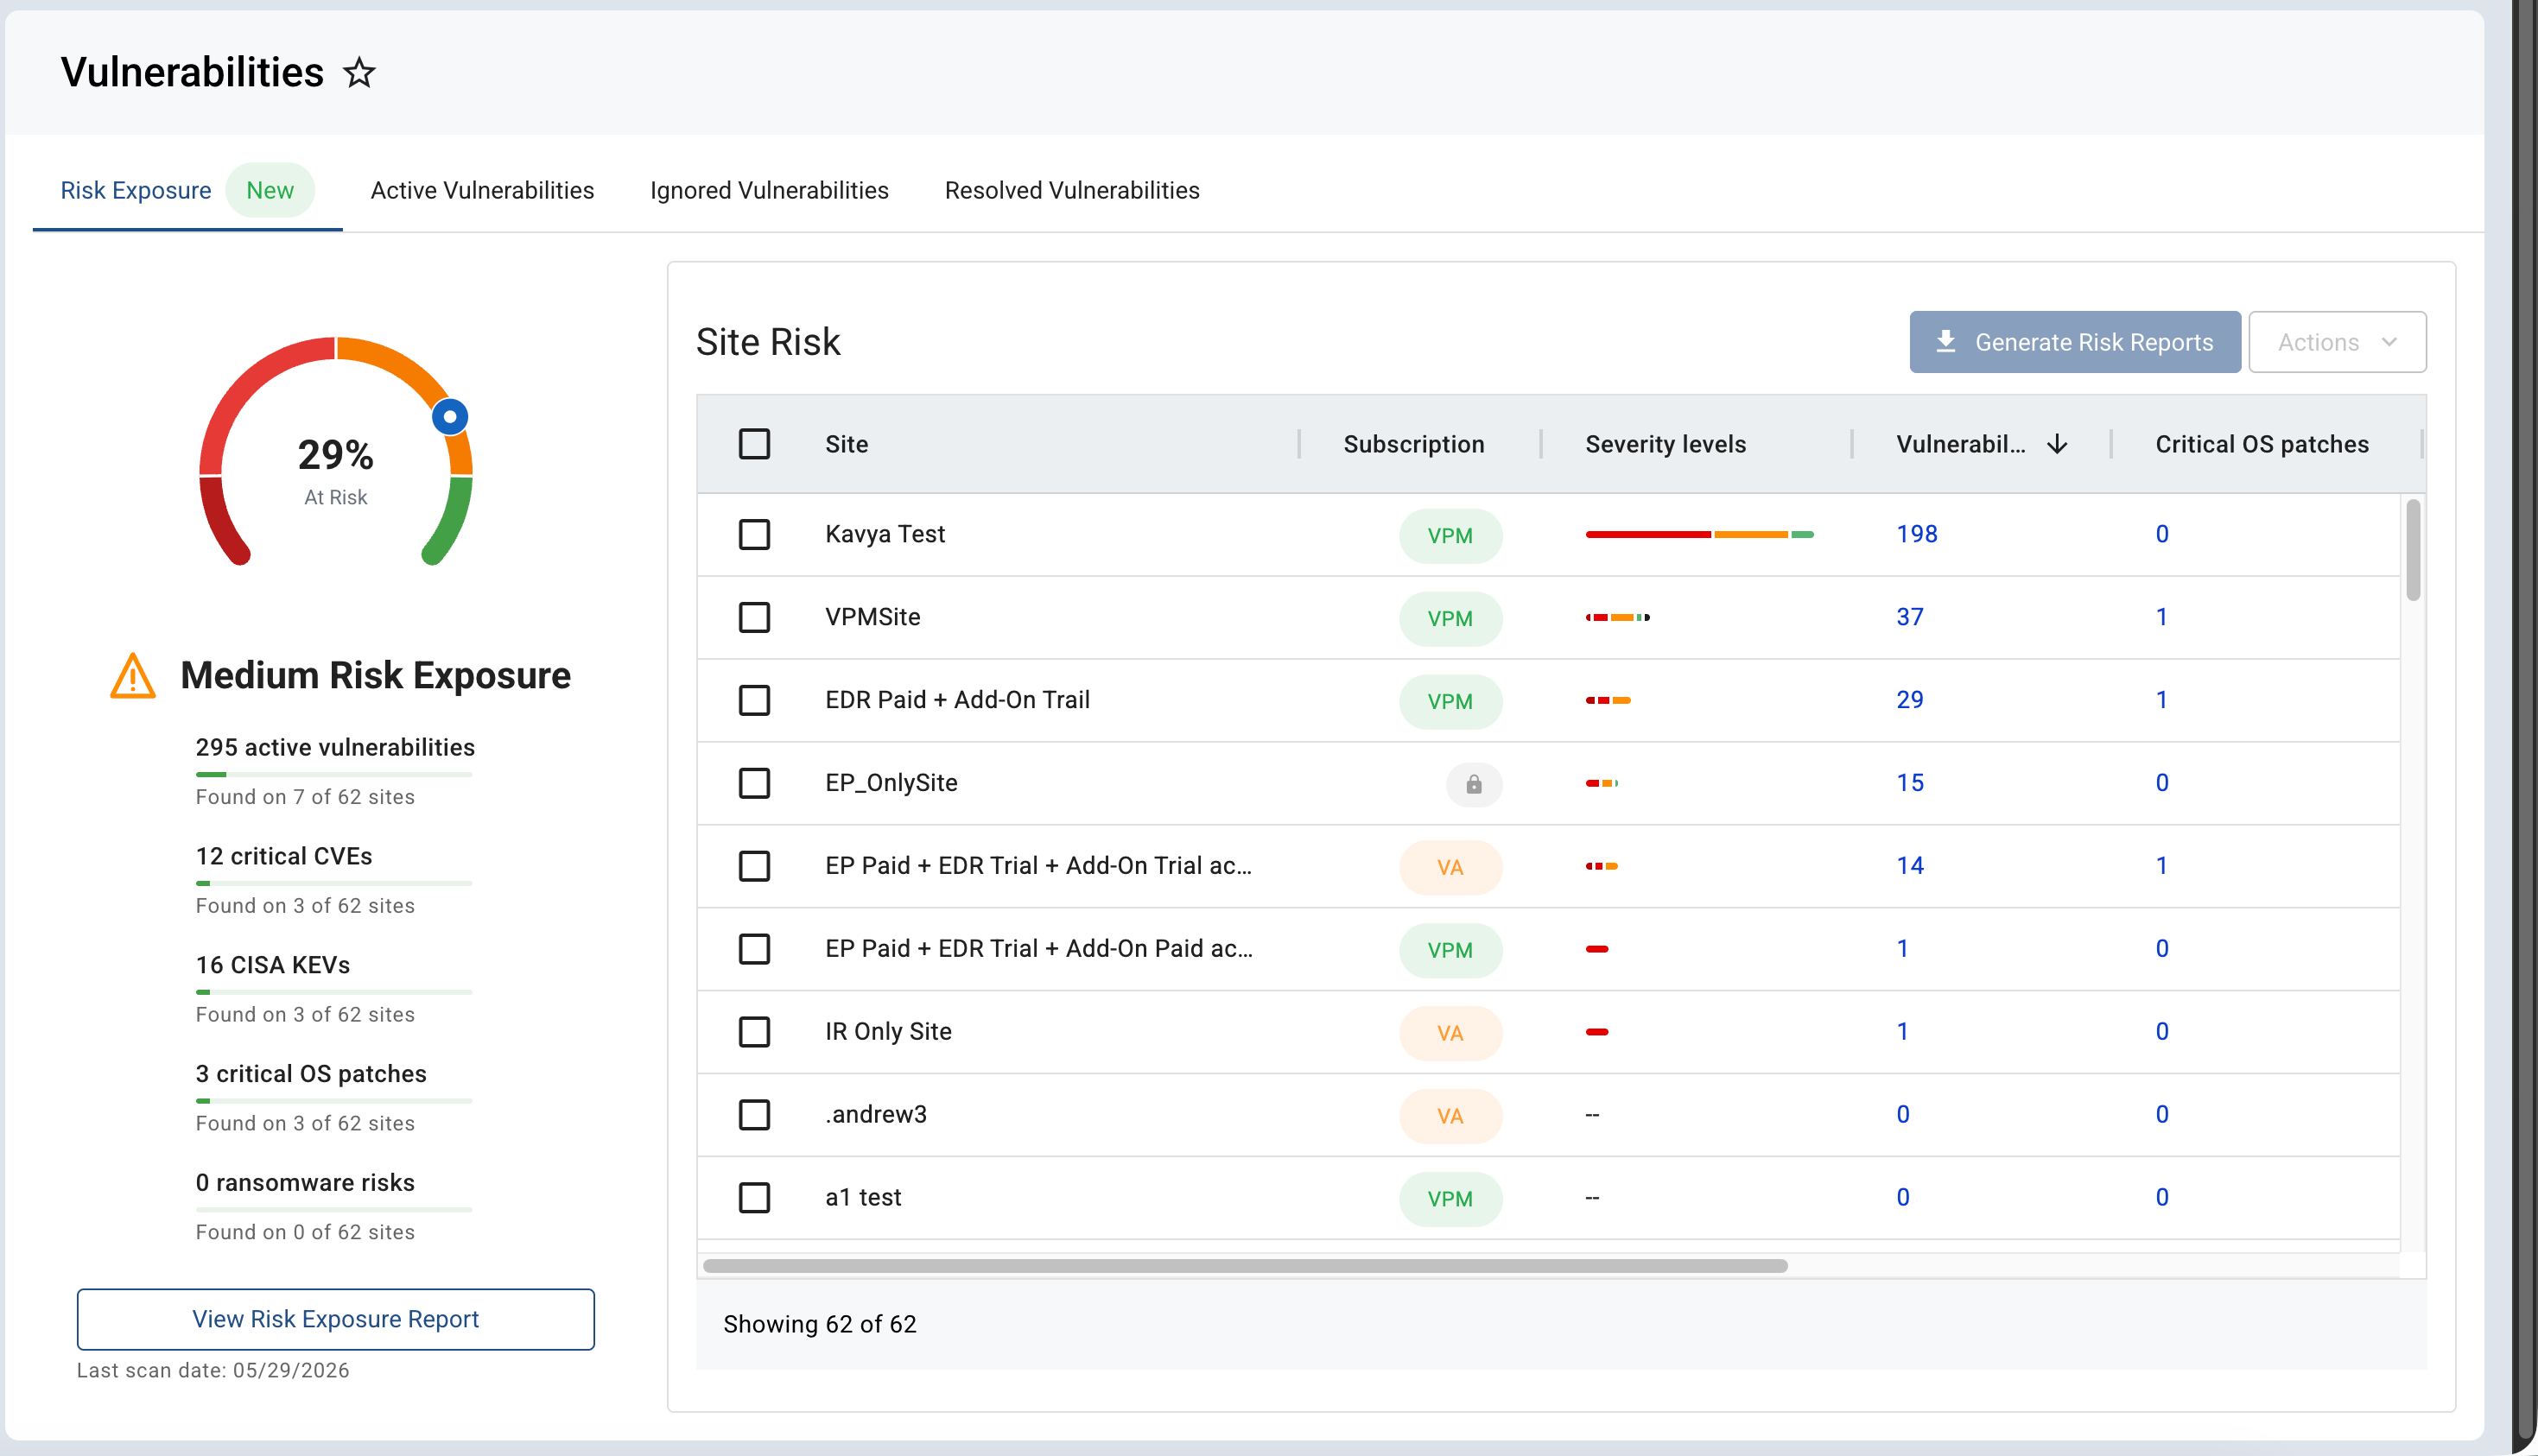Click the horizontal scrollbar under the site table
This screenshot has width=2538, height=1456.
[1245, 1266]
